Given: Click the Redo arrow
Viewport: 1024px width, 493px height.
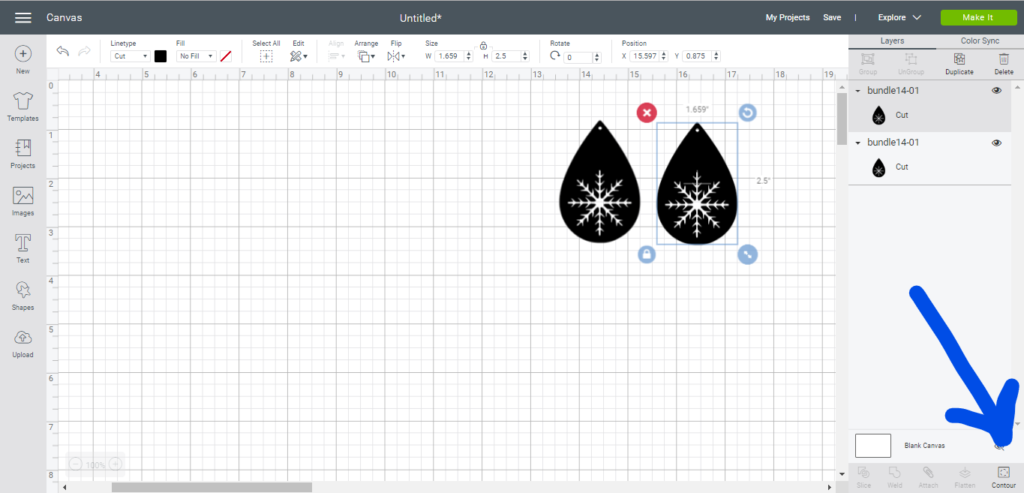Looking at the screenshot, I should tap(84, 51).
